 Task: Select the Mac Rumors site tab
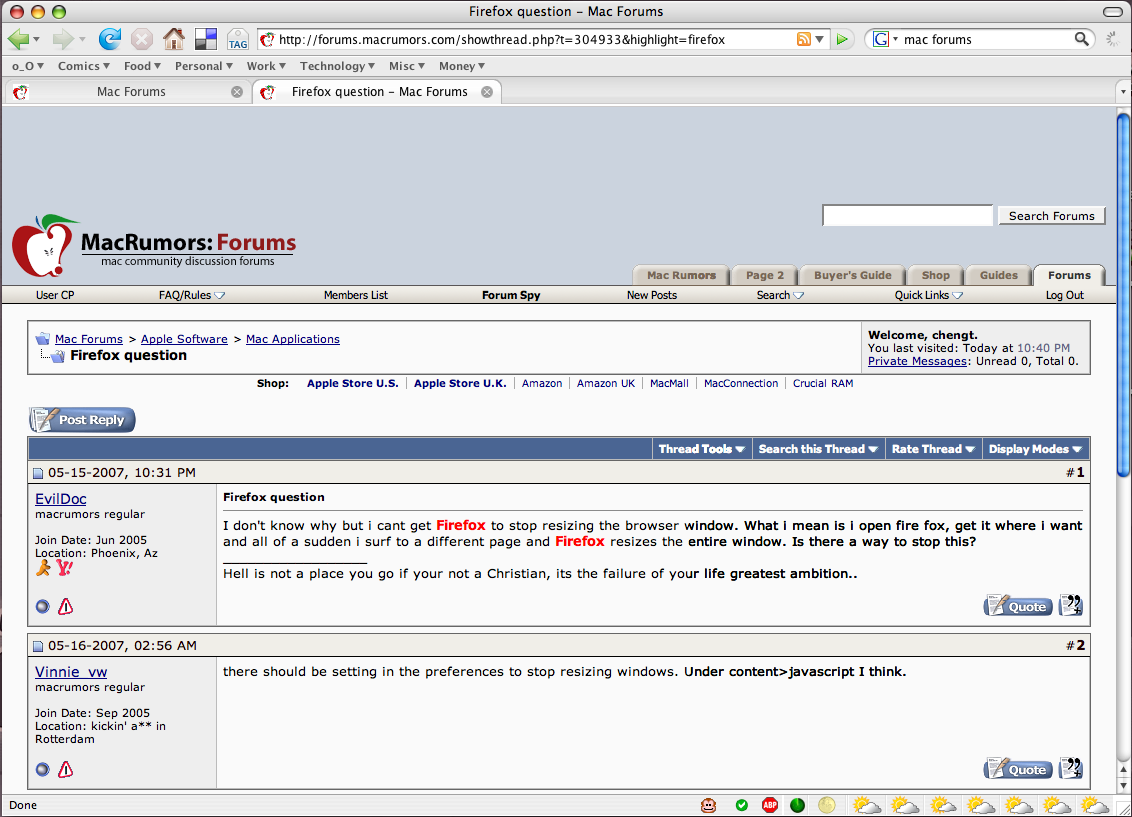point(681,275)
